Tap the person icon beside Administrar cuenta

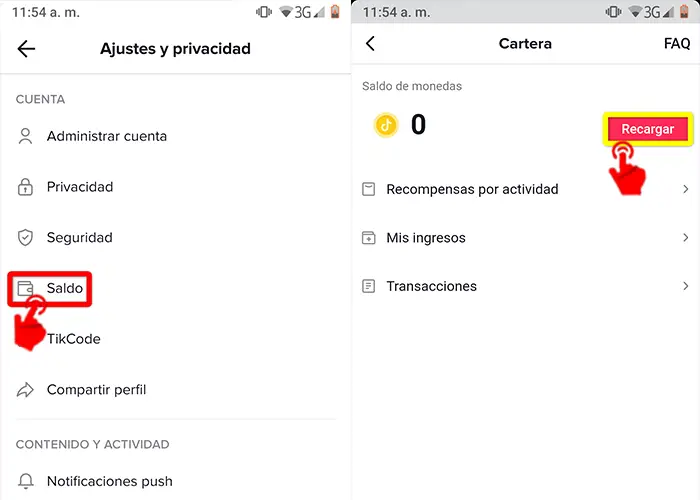pyautogui.click(x=26, y=136)
